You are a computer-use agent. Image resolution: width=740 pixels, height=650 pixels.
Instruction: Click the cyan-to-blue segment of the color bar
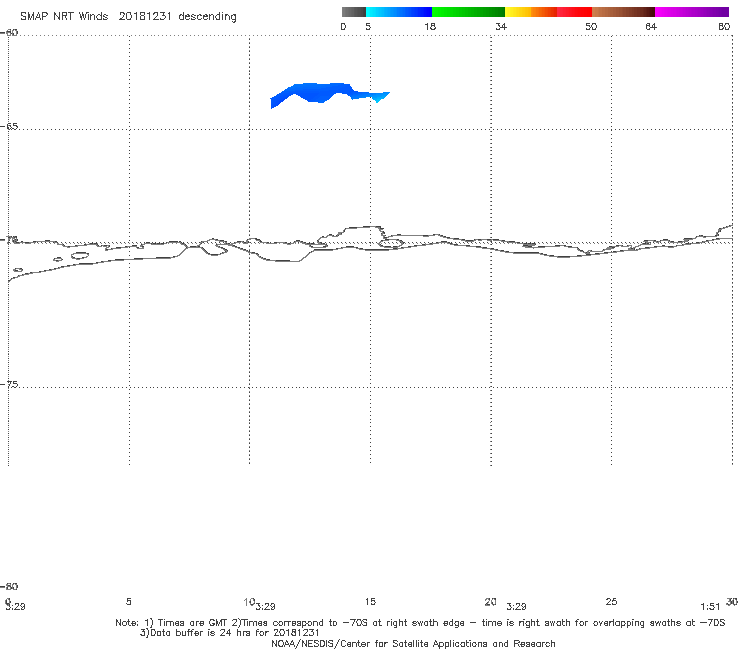point(399,12)
